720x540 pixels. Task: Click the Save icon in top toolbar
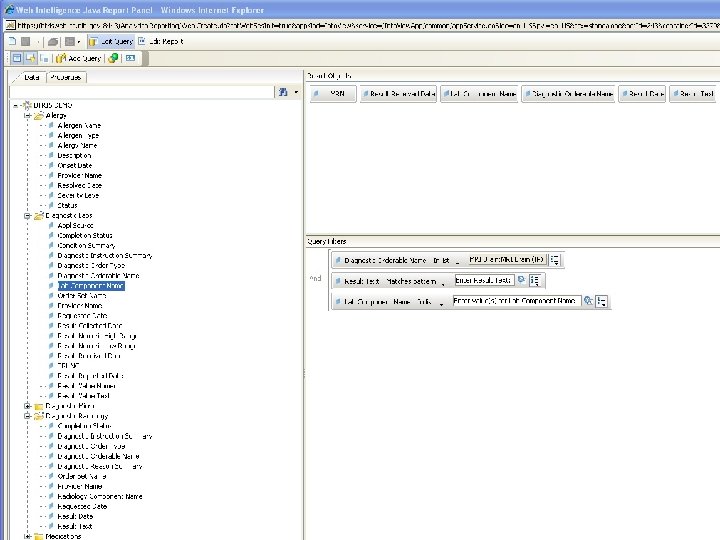26,41
